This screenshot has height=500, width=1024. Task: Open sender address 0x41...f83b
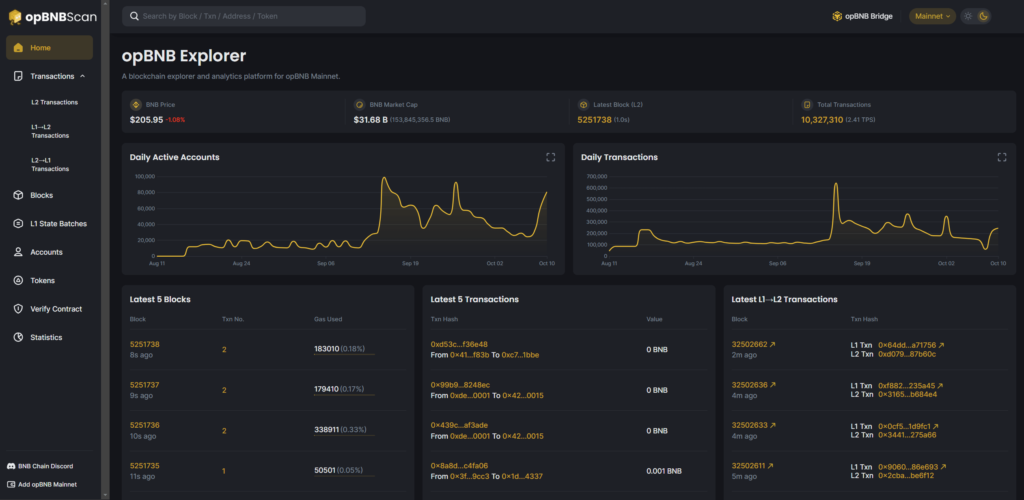click(x=470, y=355)
